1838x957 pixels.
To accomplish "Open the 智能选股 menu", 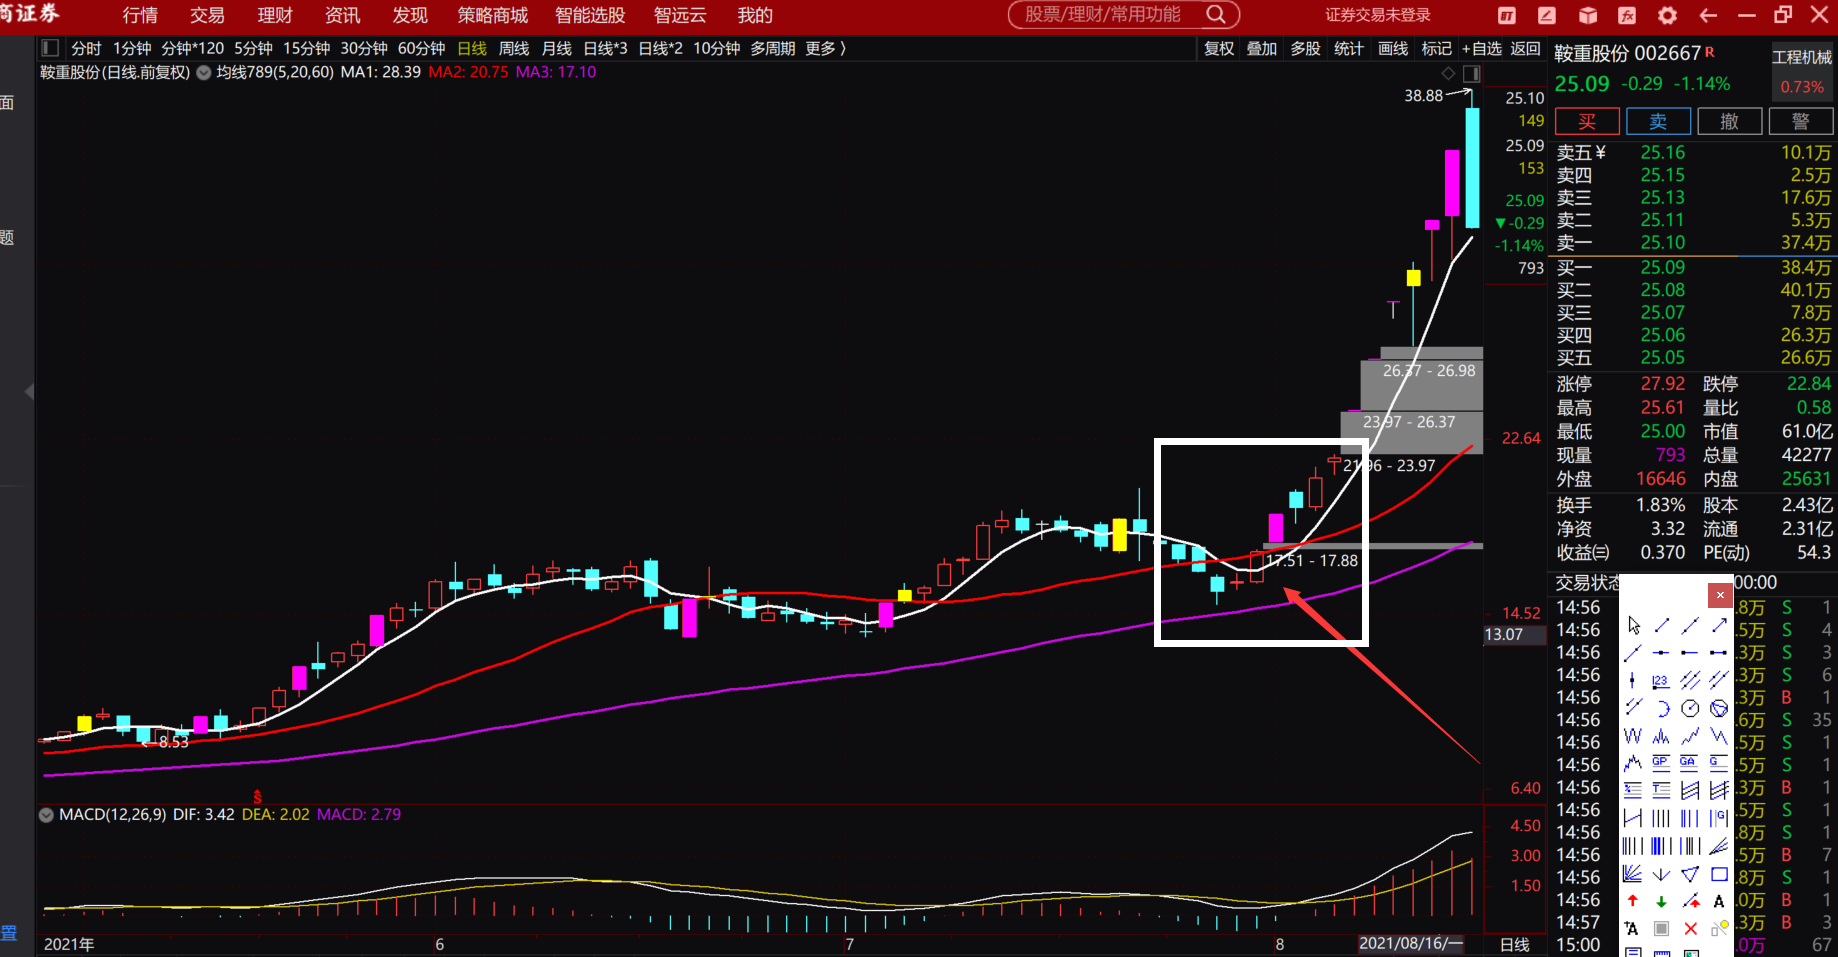I will tap(590, 15).
